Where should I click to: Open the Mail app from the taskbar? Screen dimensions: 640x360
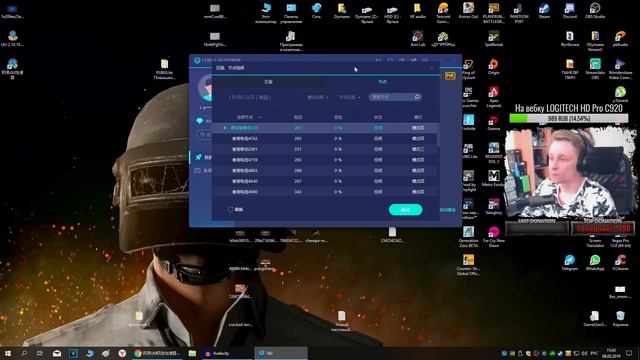click(x=57, y=353)
